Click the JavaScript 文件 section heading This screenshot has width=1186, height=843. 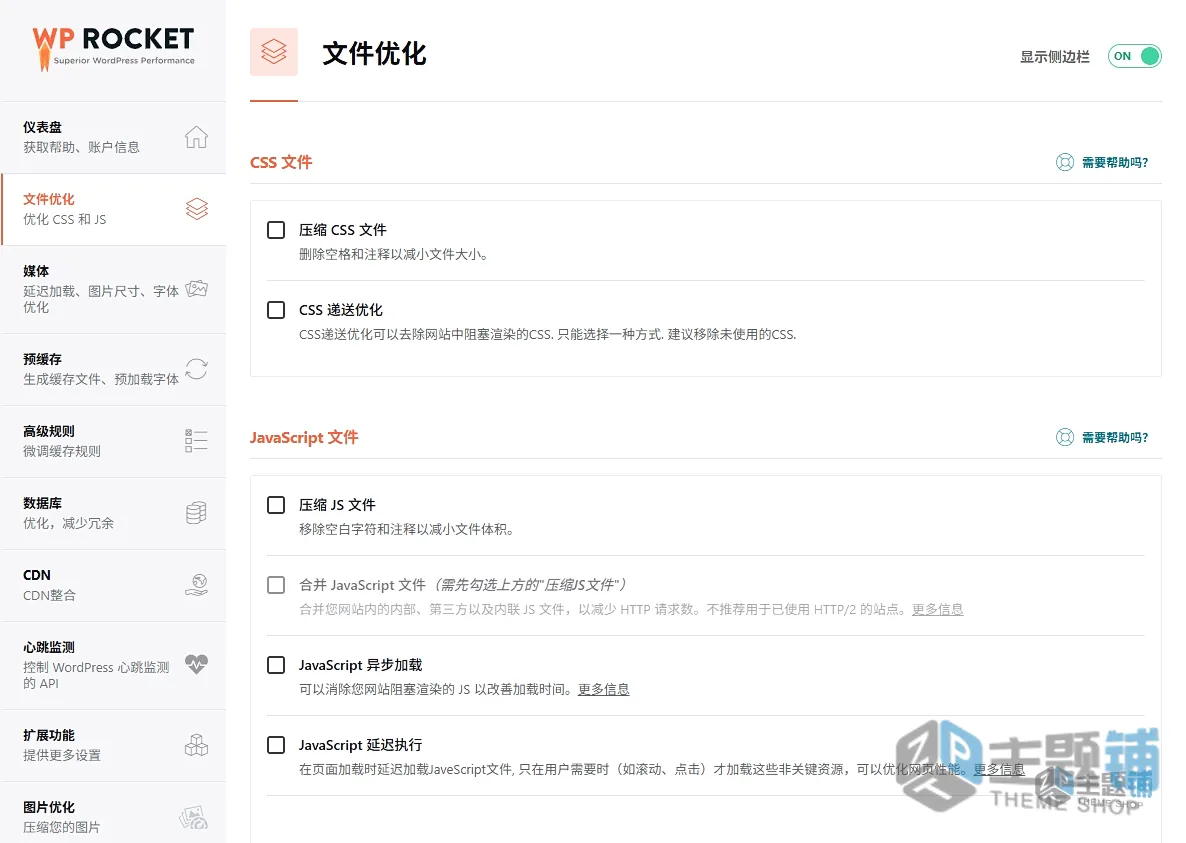point(304,438)
